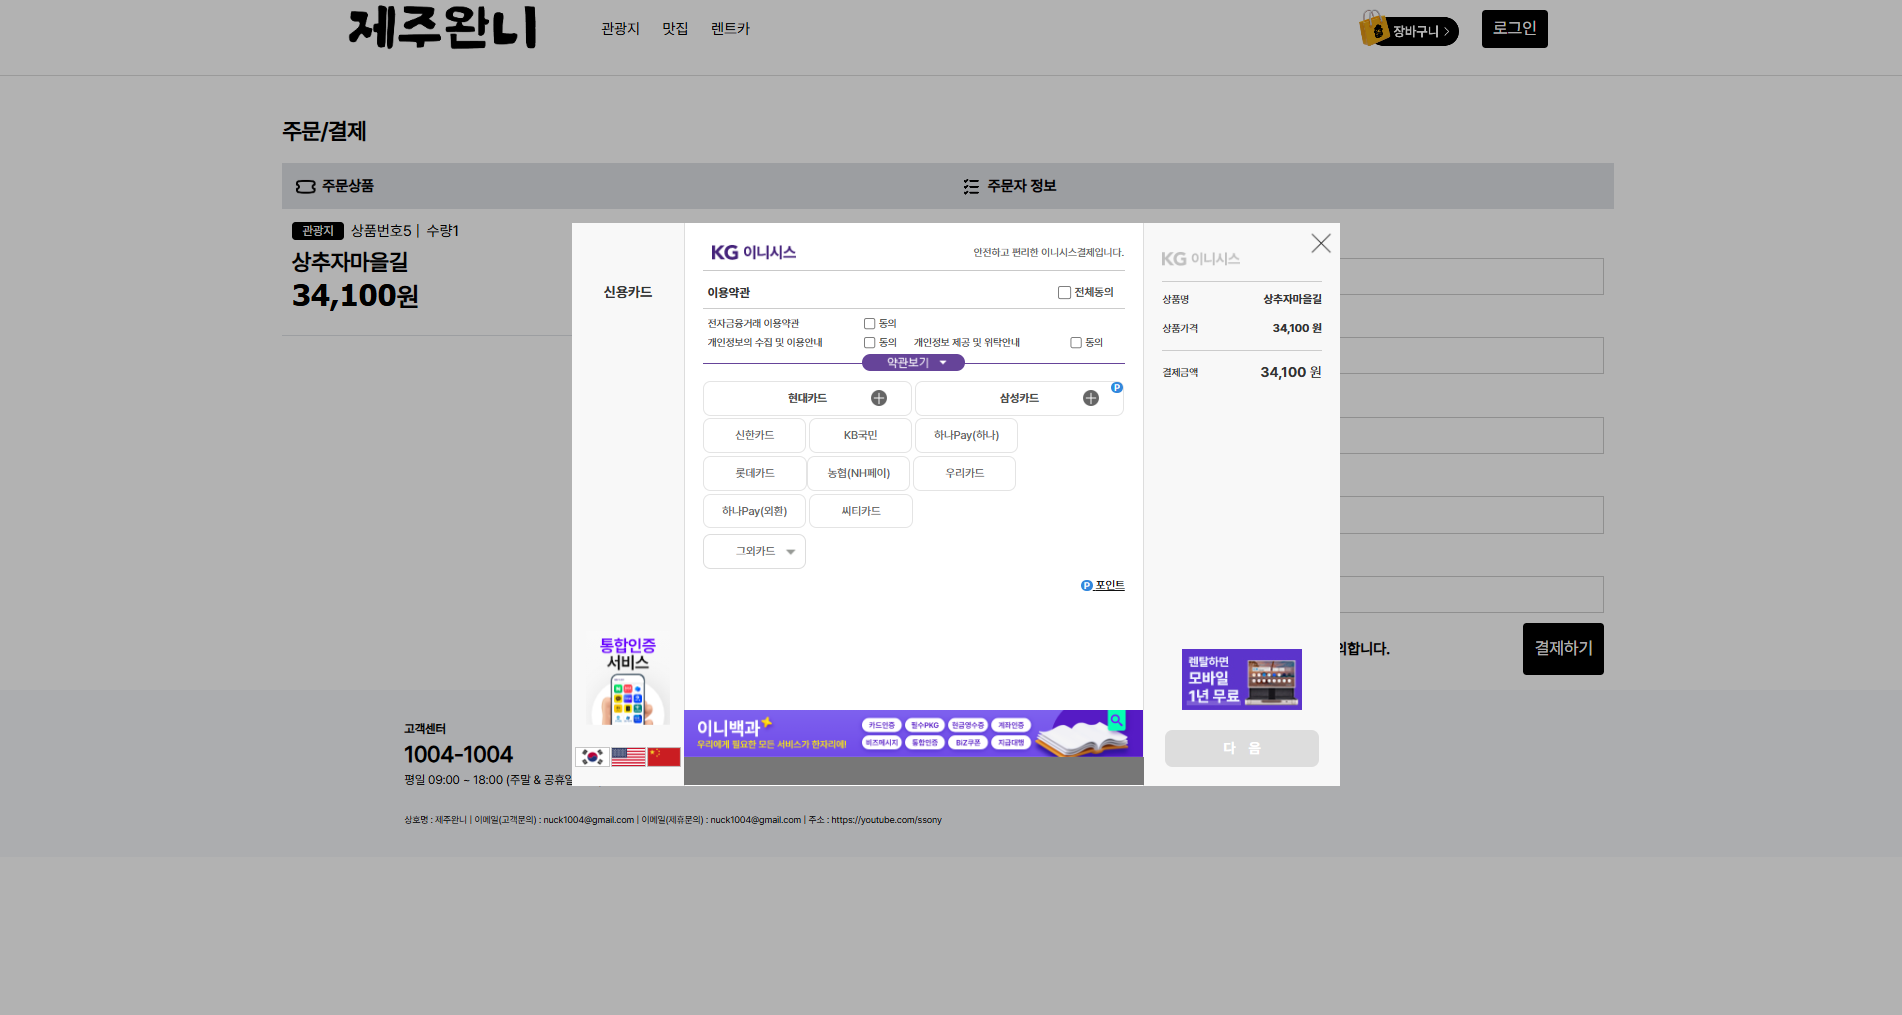Choose 농협(NH페이)
Image resolution: width=1902 pixels, height=1015 pixels.
[859, 473]
